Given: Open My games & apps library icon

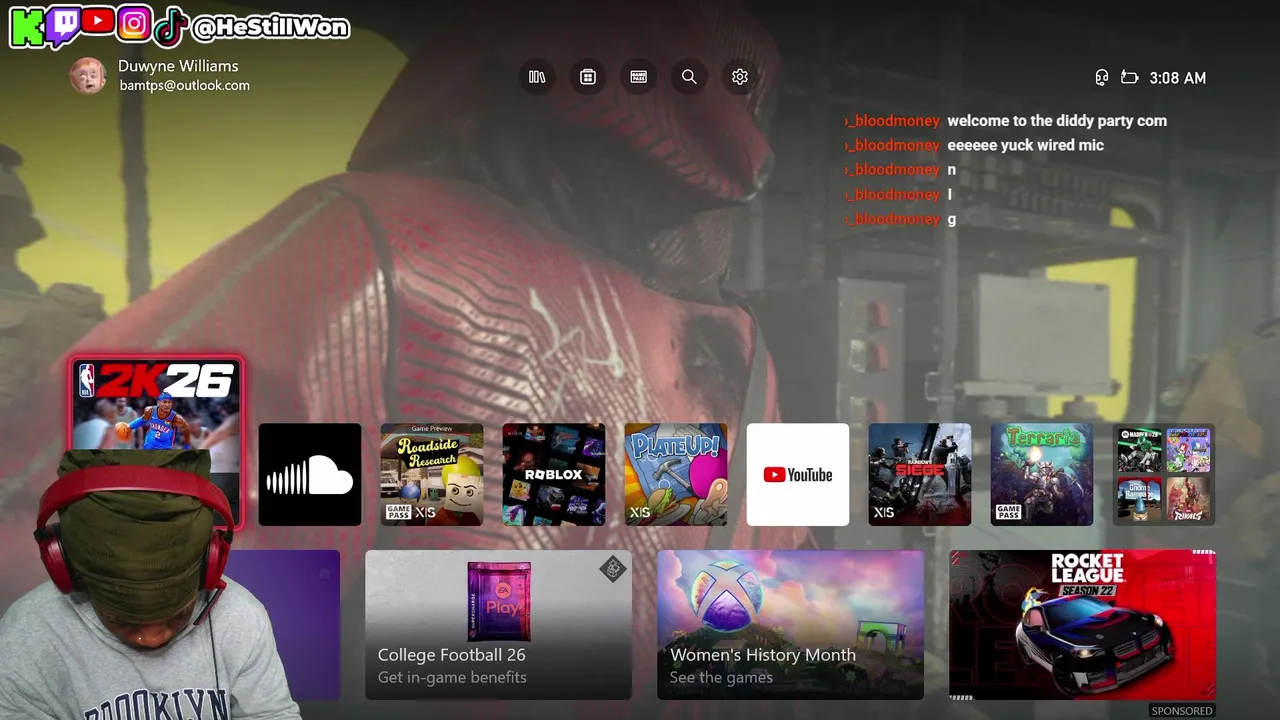Looking at the screenshot, I should [x=537, y=77].
